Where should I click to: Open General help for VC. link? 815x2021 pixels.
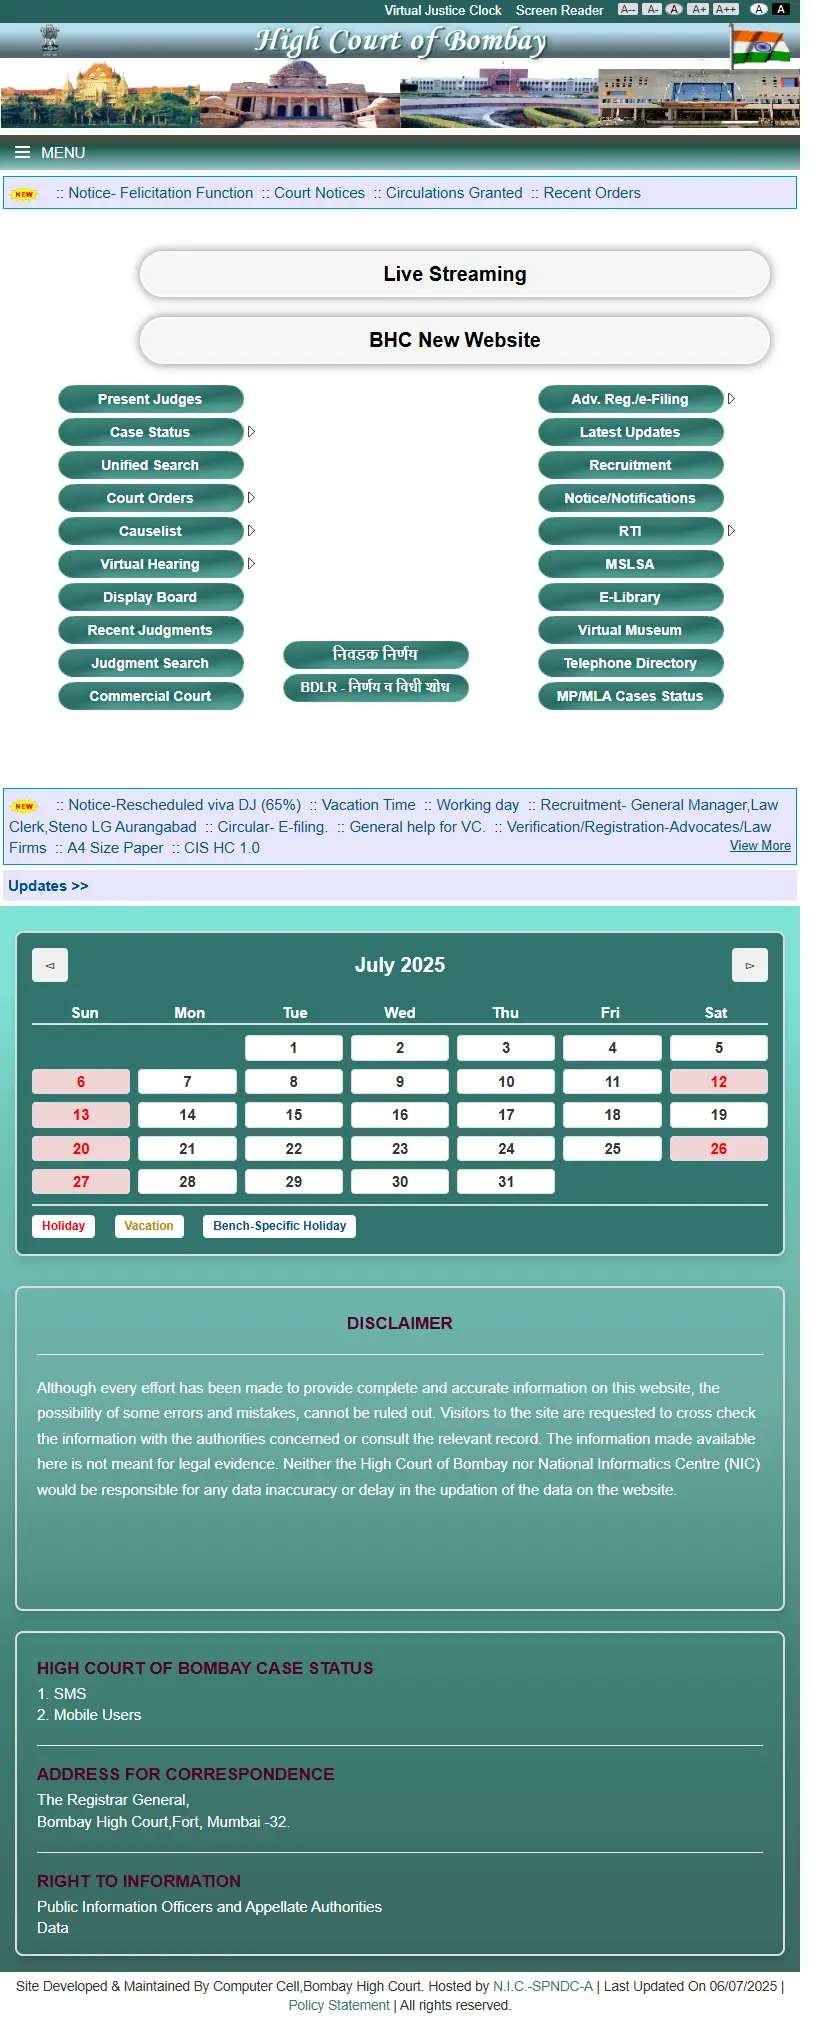click(417, 827)
